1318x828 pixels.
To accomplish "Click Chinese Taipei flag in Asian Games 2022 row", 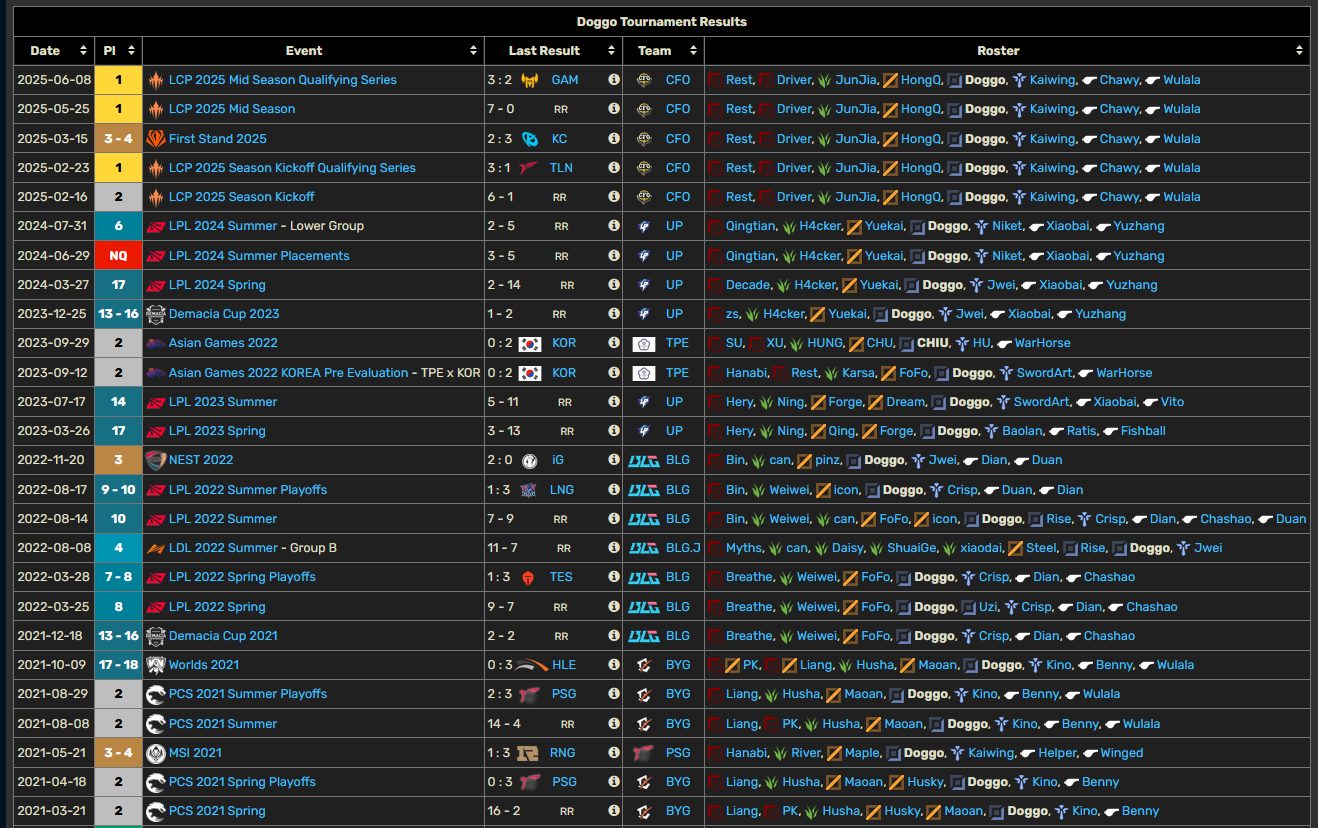I will 644,343.
